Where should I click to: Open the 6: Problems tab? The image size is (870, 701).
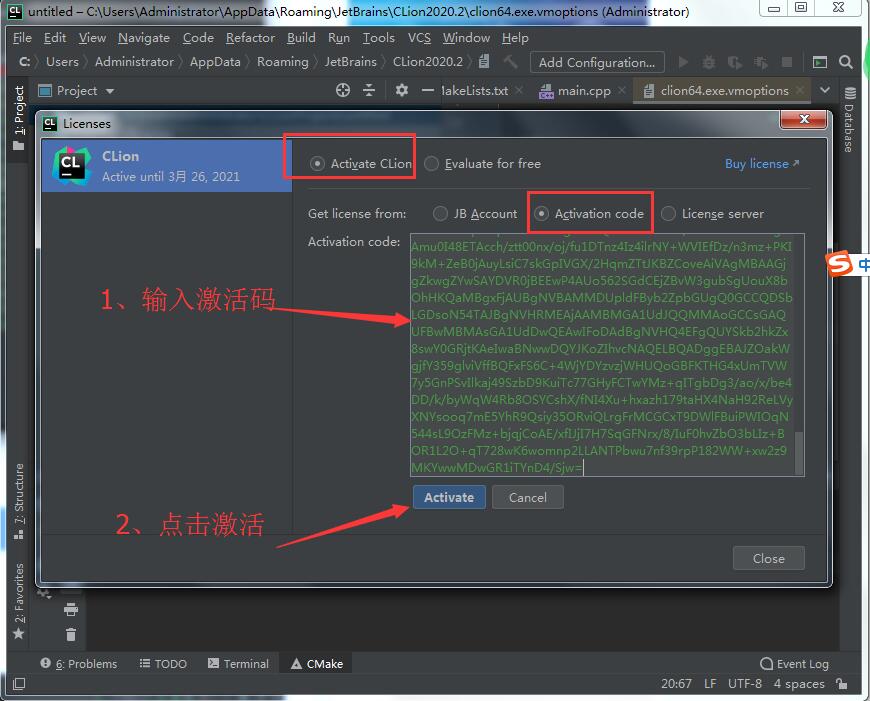(79, 663)
